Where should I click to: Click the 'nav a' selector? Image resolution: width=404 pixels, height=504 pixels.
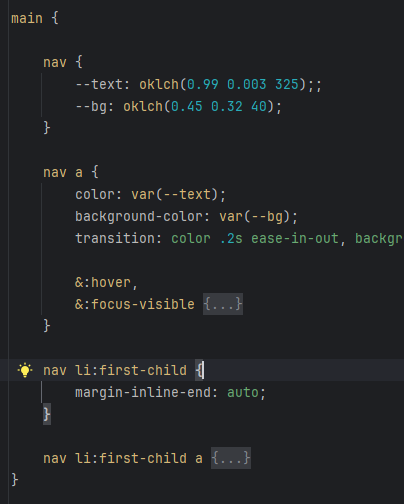click(x=63, y=173)
